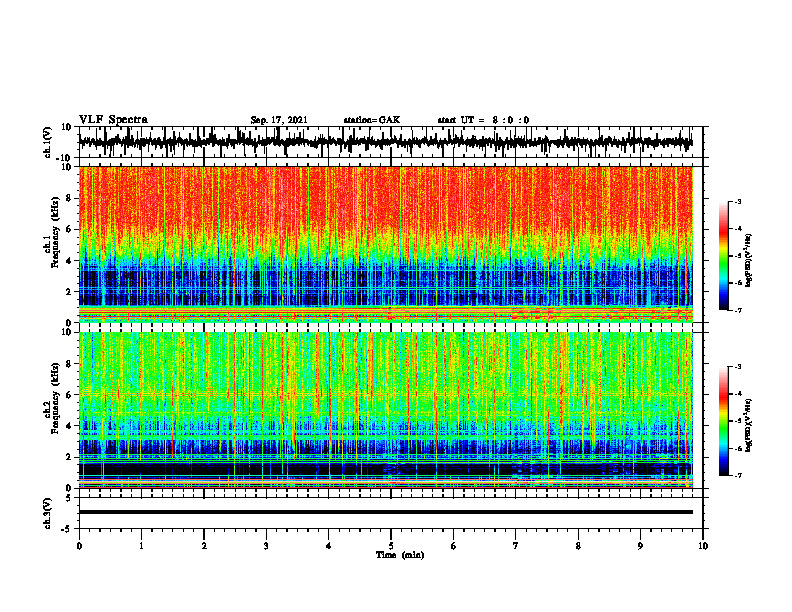Click the "station=GAK" label
This screenshot has width=792, height=612.
coord(372,120)
